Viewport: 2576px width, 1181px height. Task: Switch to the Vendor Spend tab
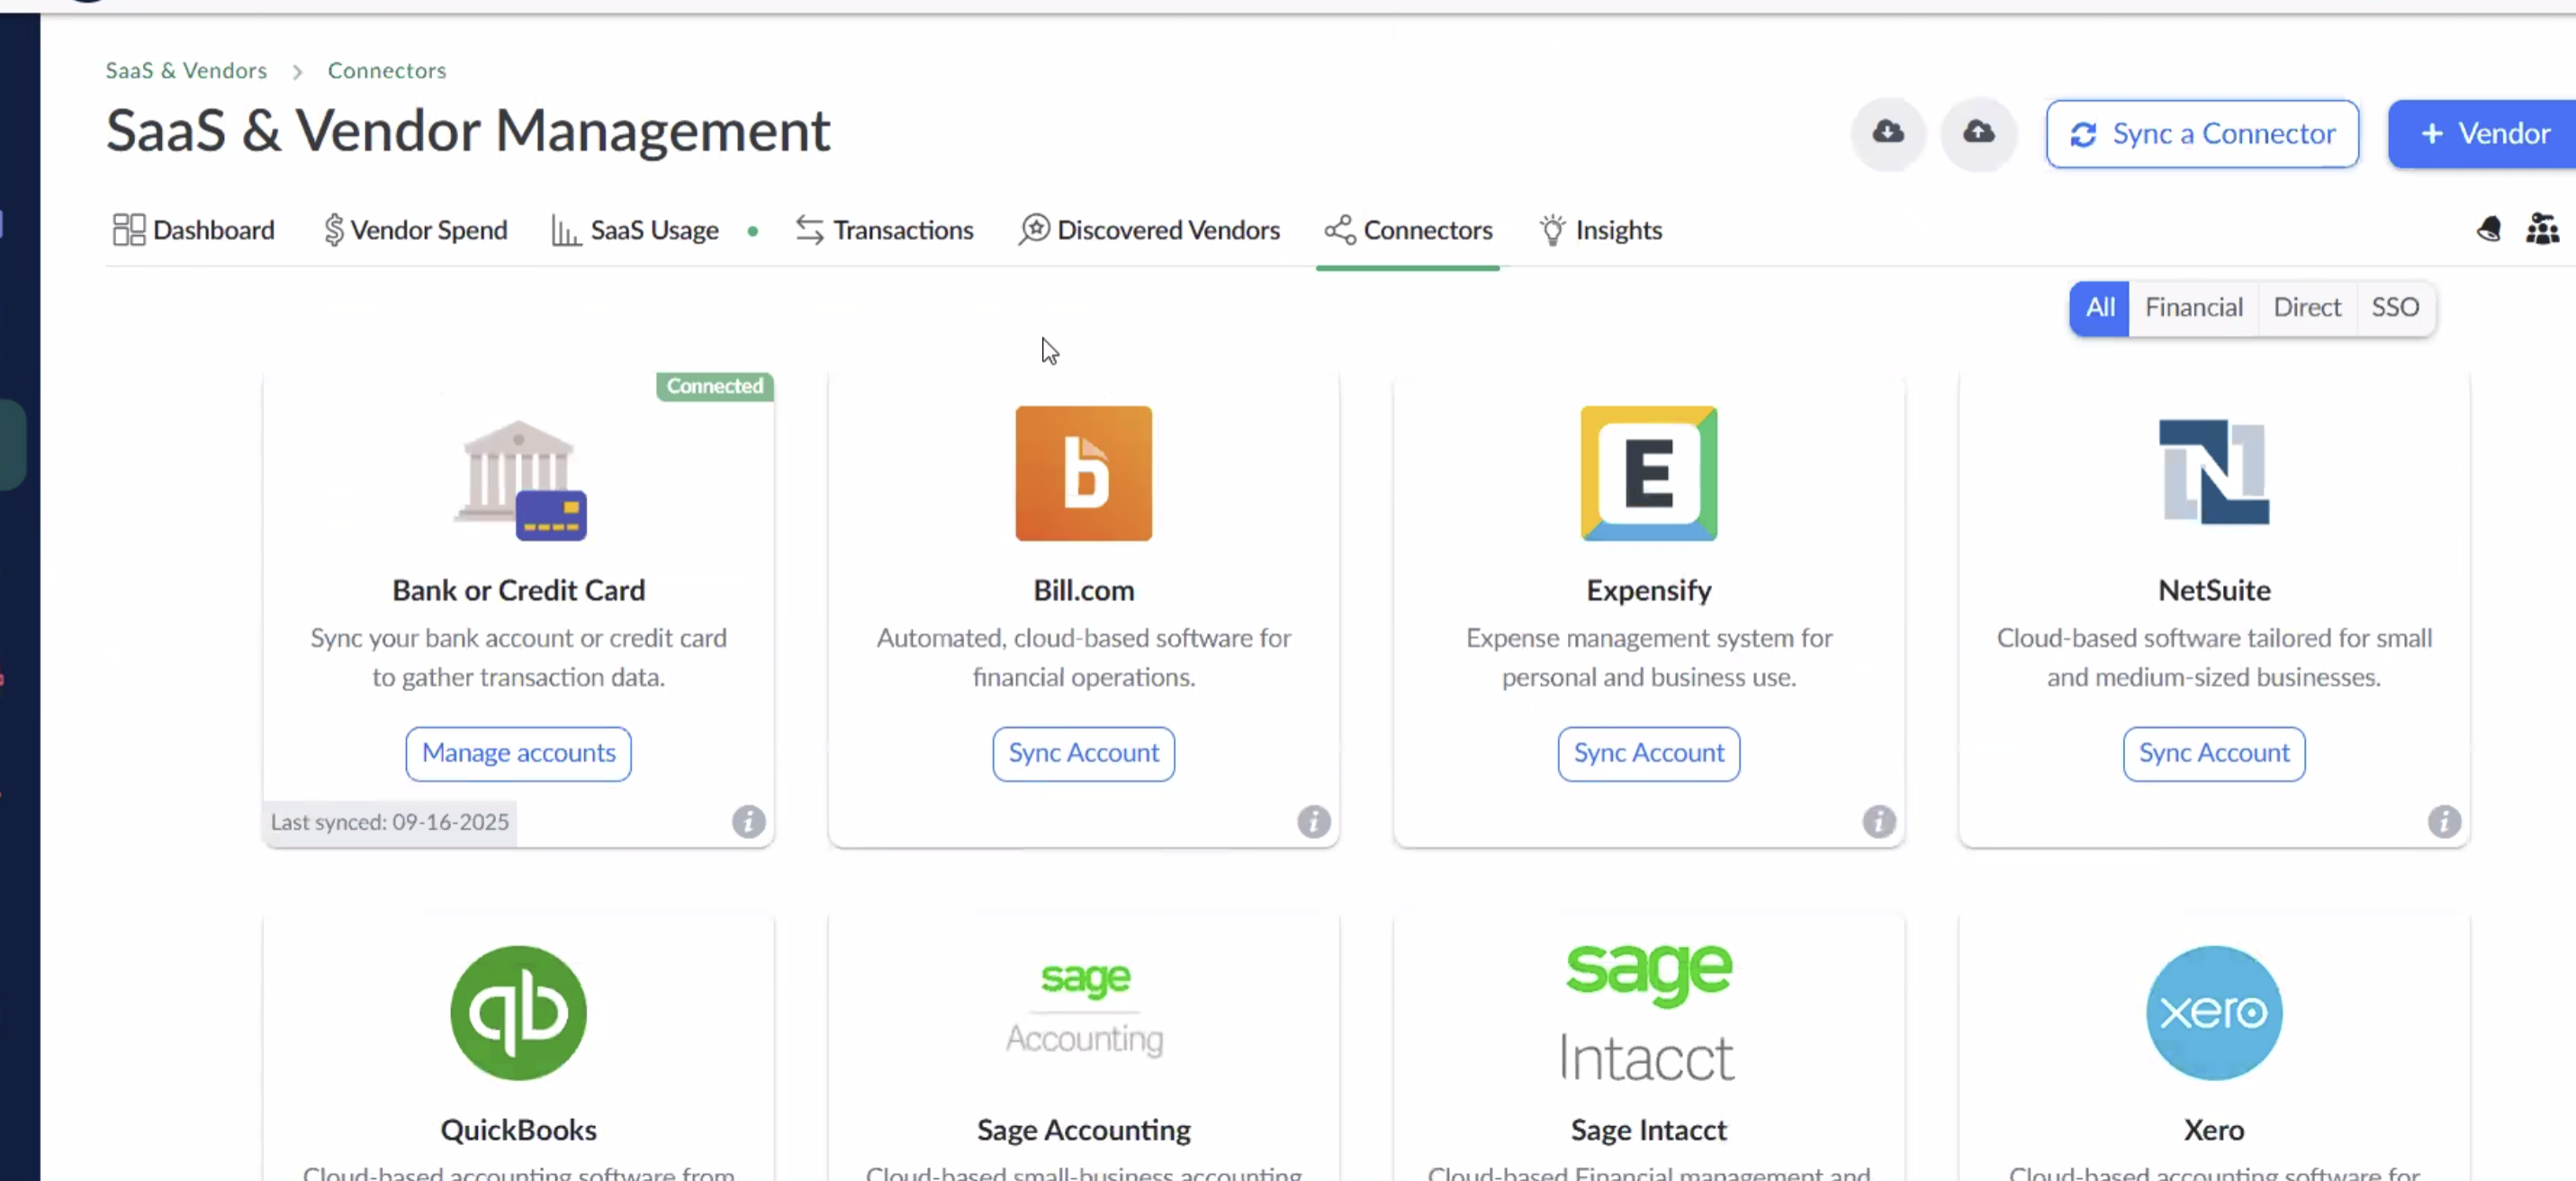tap(415, 230)
